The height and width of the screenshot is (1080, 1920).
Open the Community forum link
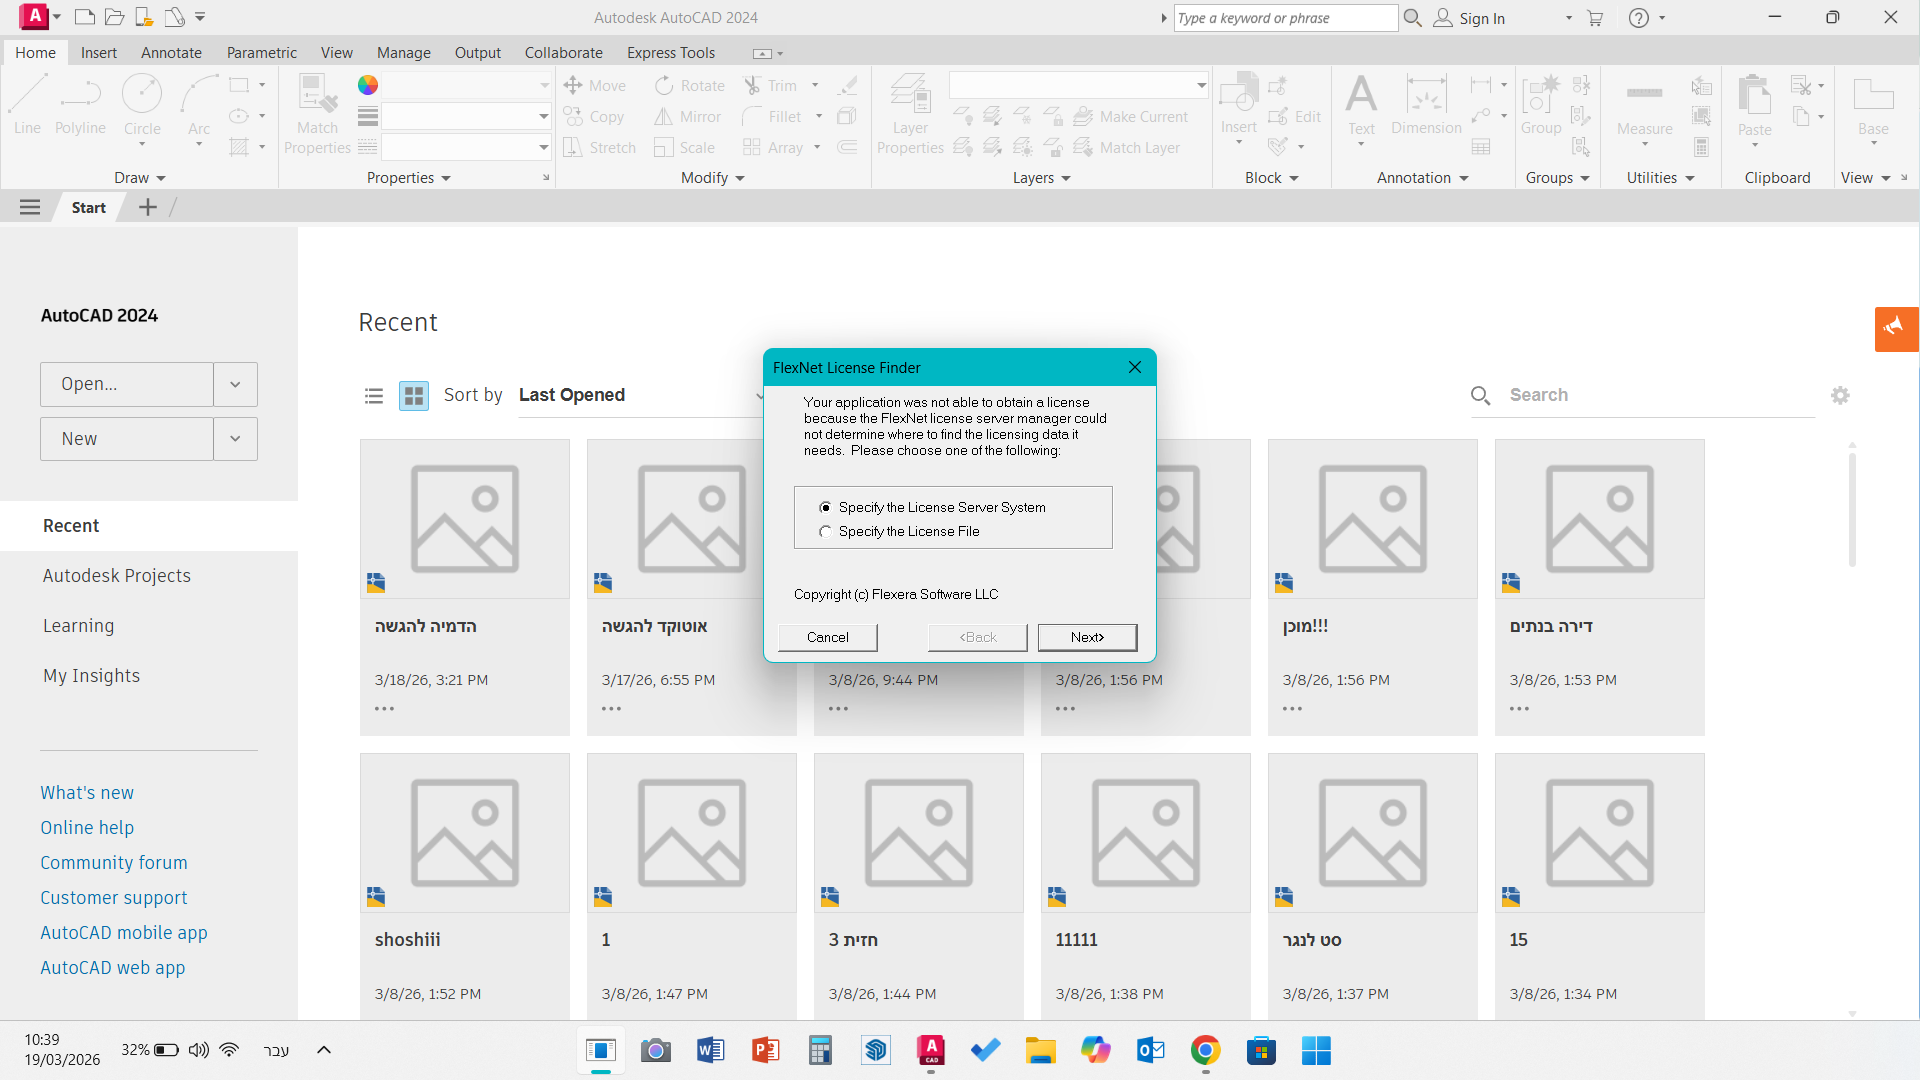(x=114, y=863)
